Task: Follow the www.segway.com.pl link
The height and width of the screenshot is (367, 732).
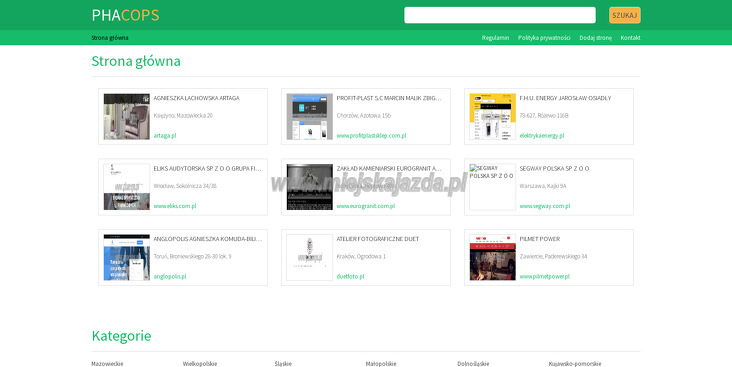Action: (x=545, y=206)
